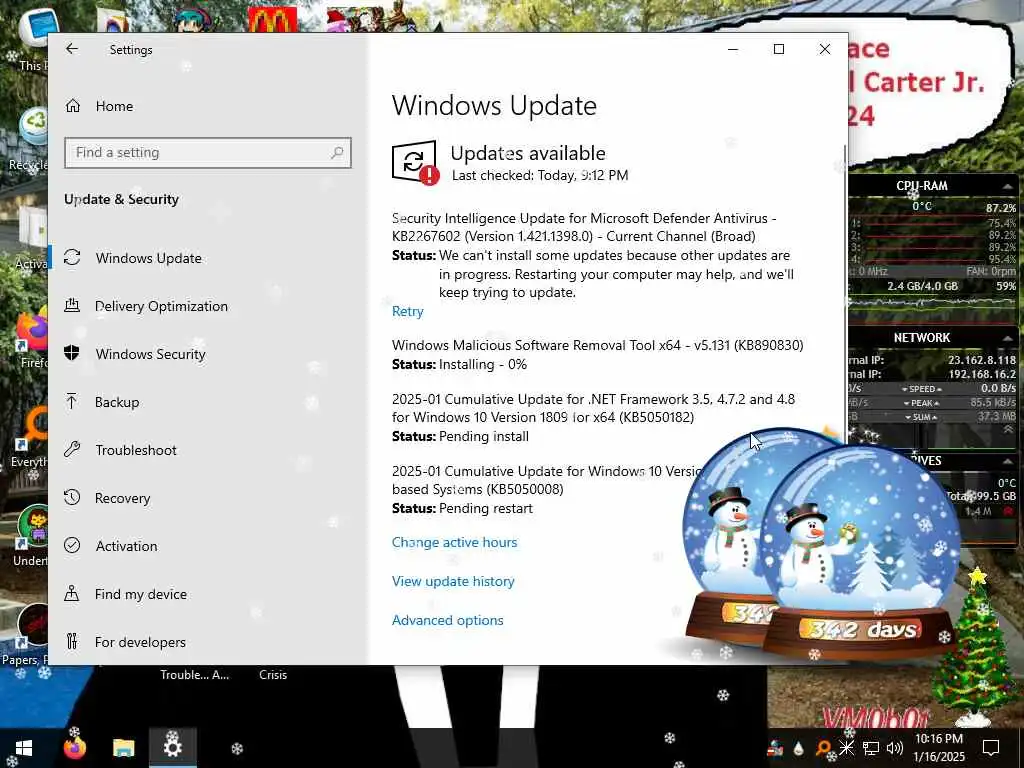Open Advanced options link
This screenshot has height=768, width=1024.
(x=447, y=620)
